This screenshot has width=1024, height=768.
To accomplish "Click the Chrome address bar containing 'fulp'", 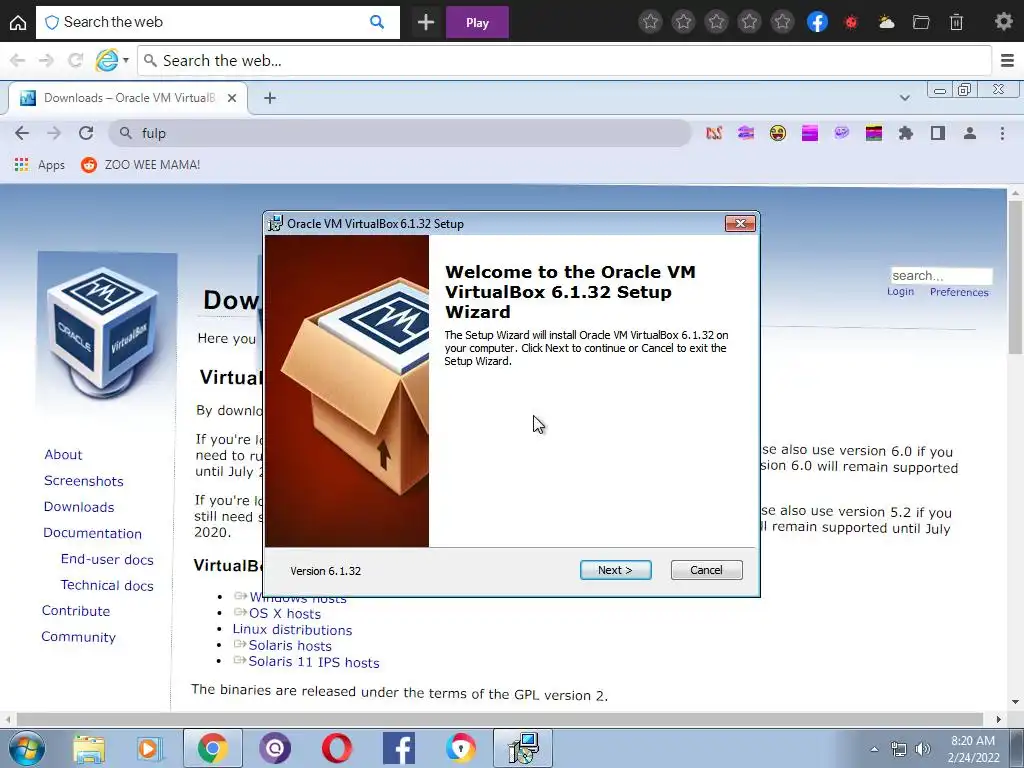I will (400, 133).
